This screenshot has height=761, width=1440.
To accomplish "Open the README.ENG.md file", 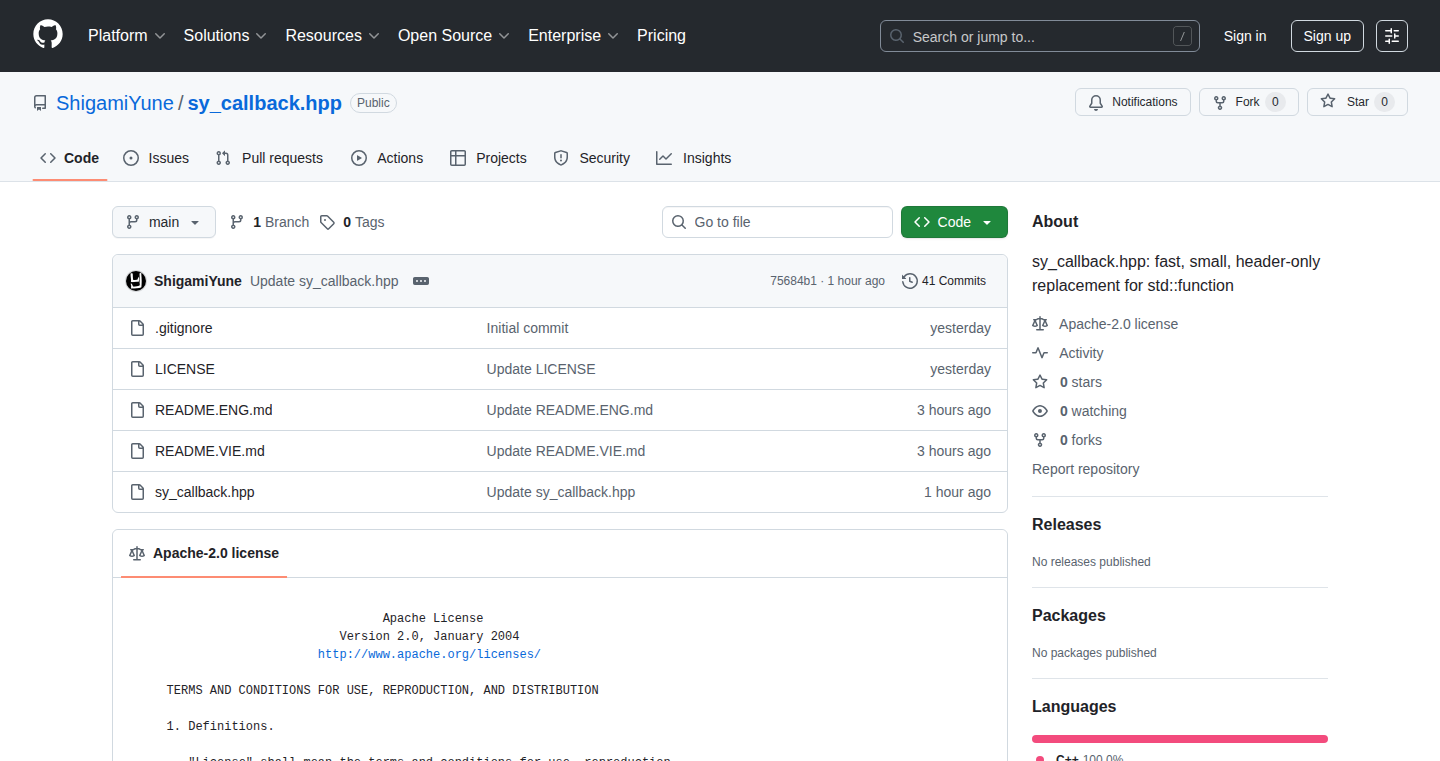I will [214, 410].
